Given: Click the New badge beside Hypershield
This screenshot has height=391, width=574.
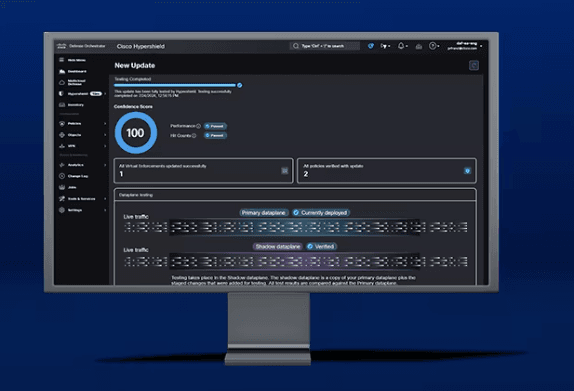Looking at the screenshot, I should 96,94.
